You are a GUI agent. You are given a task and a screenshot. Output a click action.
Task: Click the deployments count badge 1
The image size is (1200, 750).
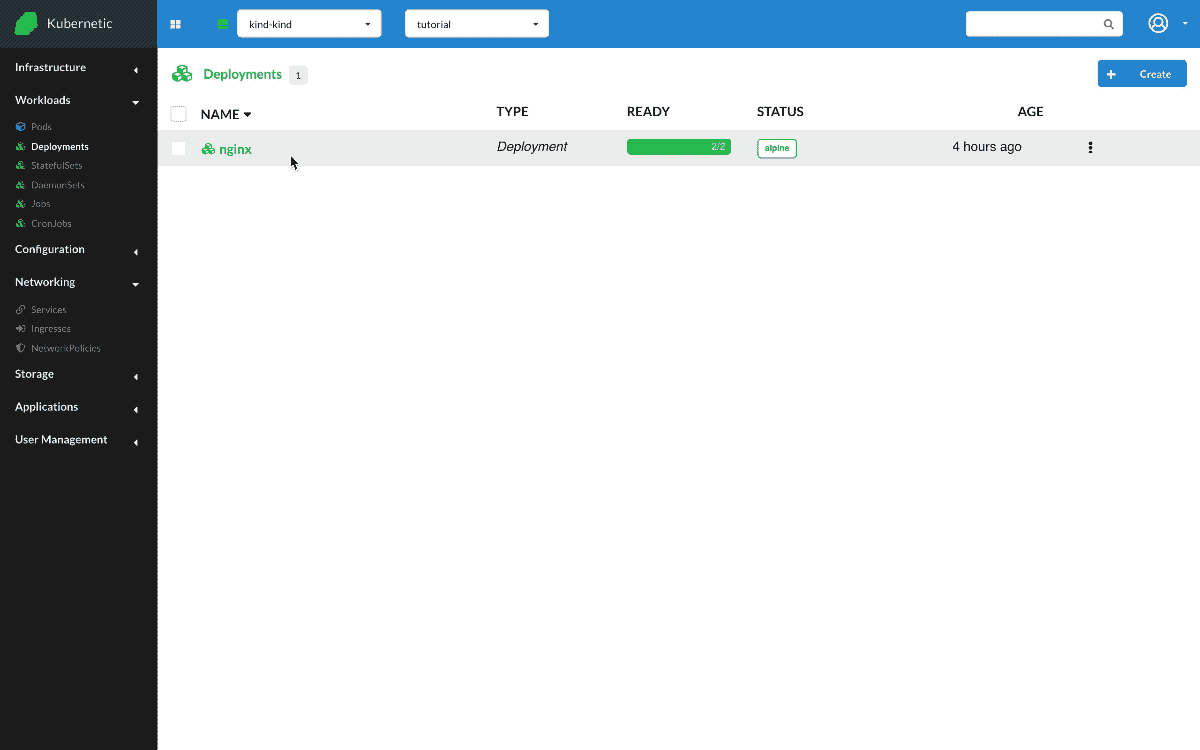click(298, 75)
